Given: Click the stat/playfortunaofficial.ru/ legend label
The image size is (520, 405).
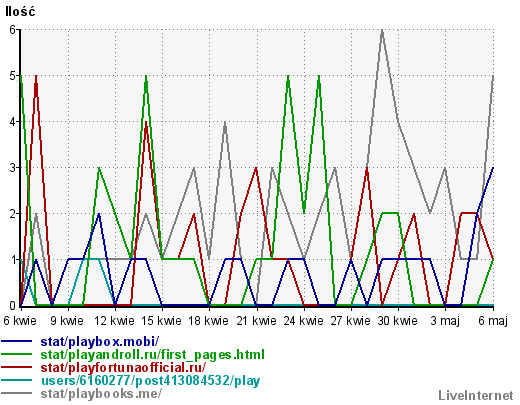Looking at the screenshot, I should pyautogui.click(x=123, y=367).
